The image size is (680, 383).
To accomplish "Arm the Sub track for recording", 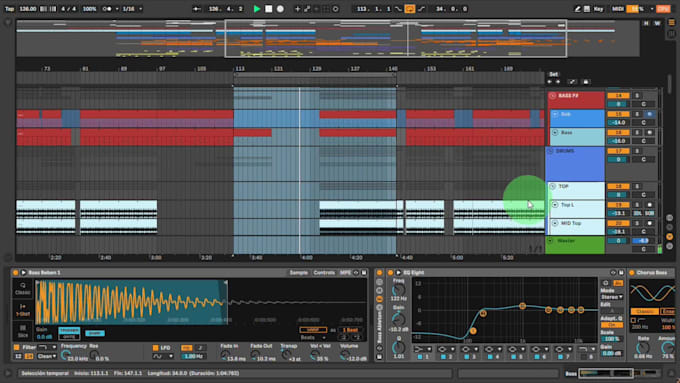I will click(x=649, y=114).
